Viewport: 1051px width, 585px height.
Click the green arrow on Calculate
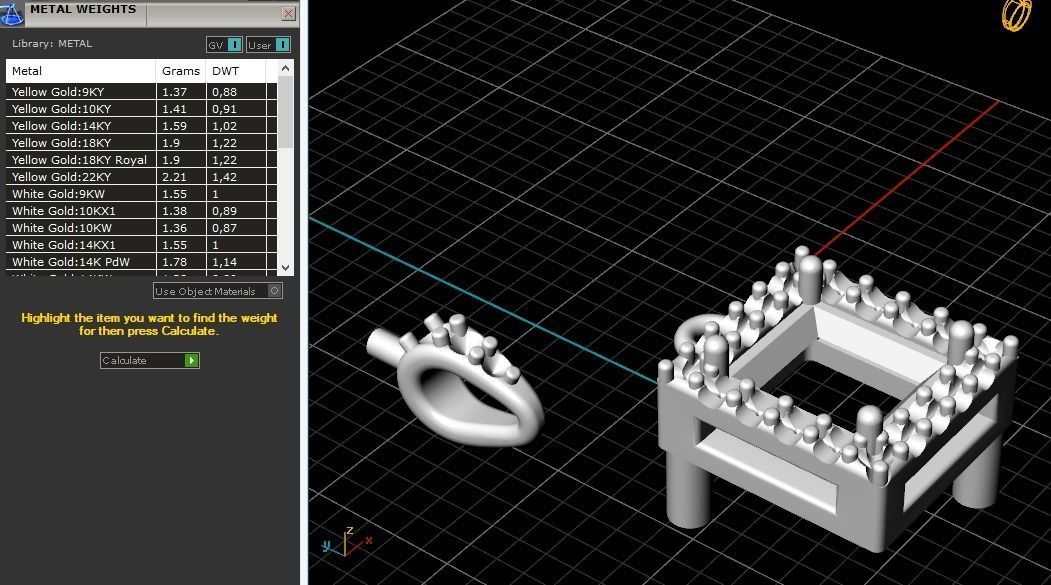click(191, 361)
